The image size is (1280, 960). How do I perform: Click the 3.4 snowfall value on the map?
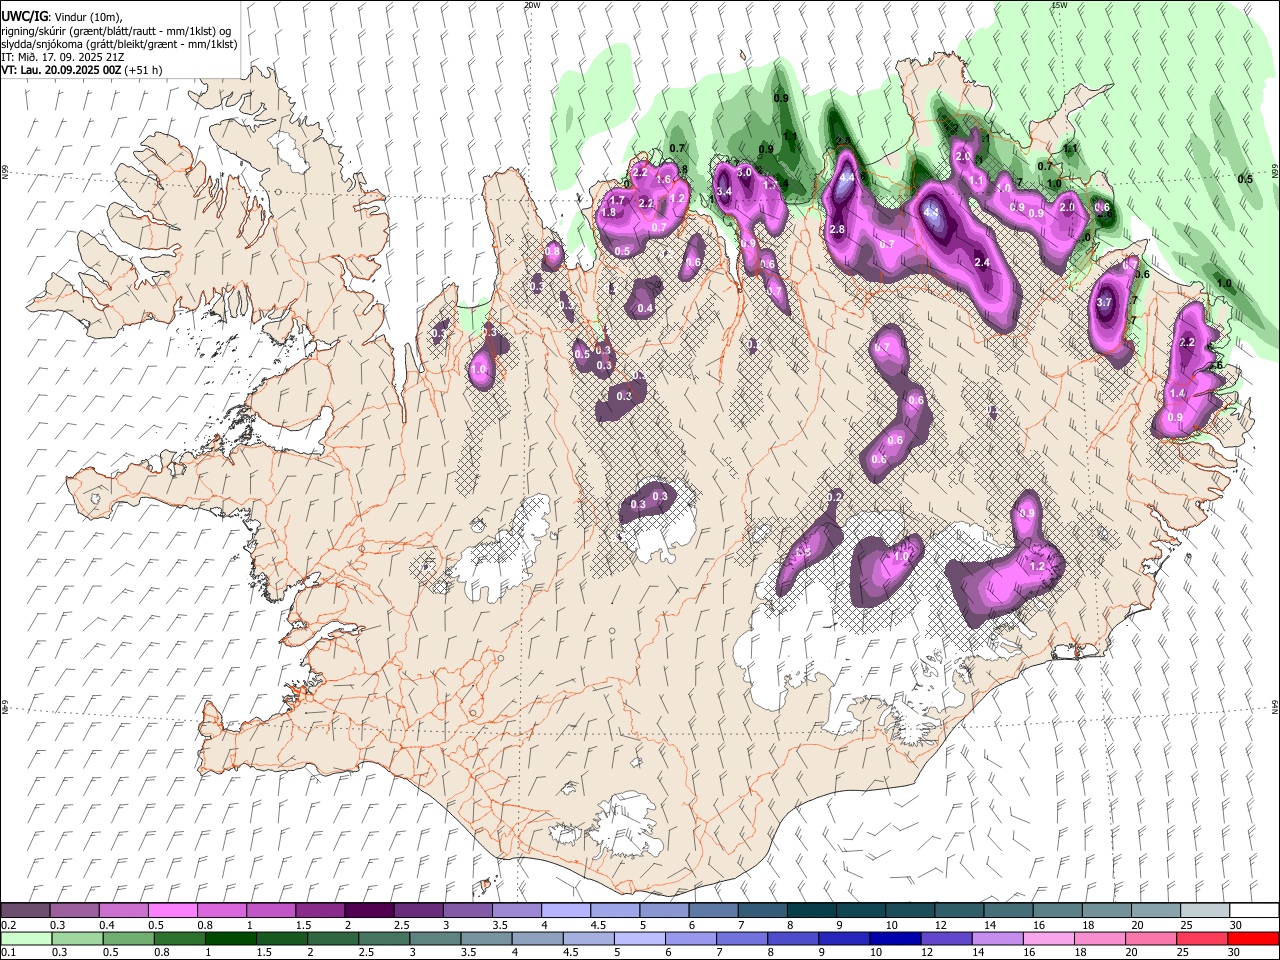(725, 191)
